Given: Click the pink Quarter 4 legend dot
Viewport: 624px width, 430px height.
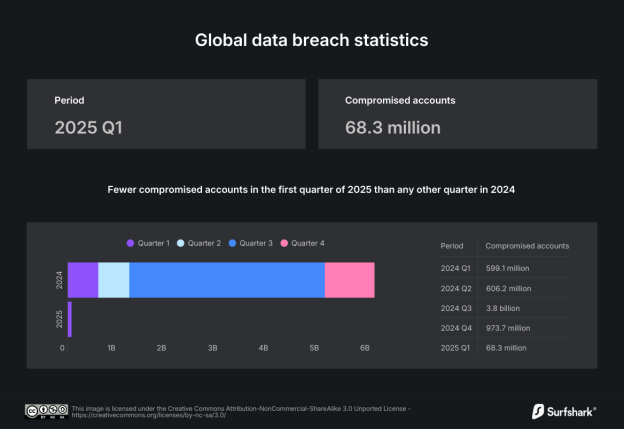Looking at the screenshot, I should 284,244.
